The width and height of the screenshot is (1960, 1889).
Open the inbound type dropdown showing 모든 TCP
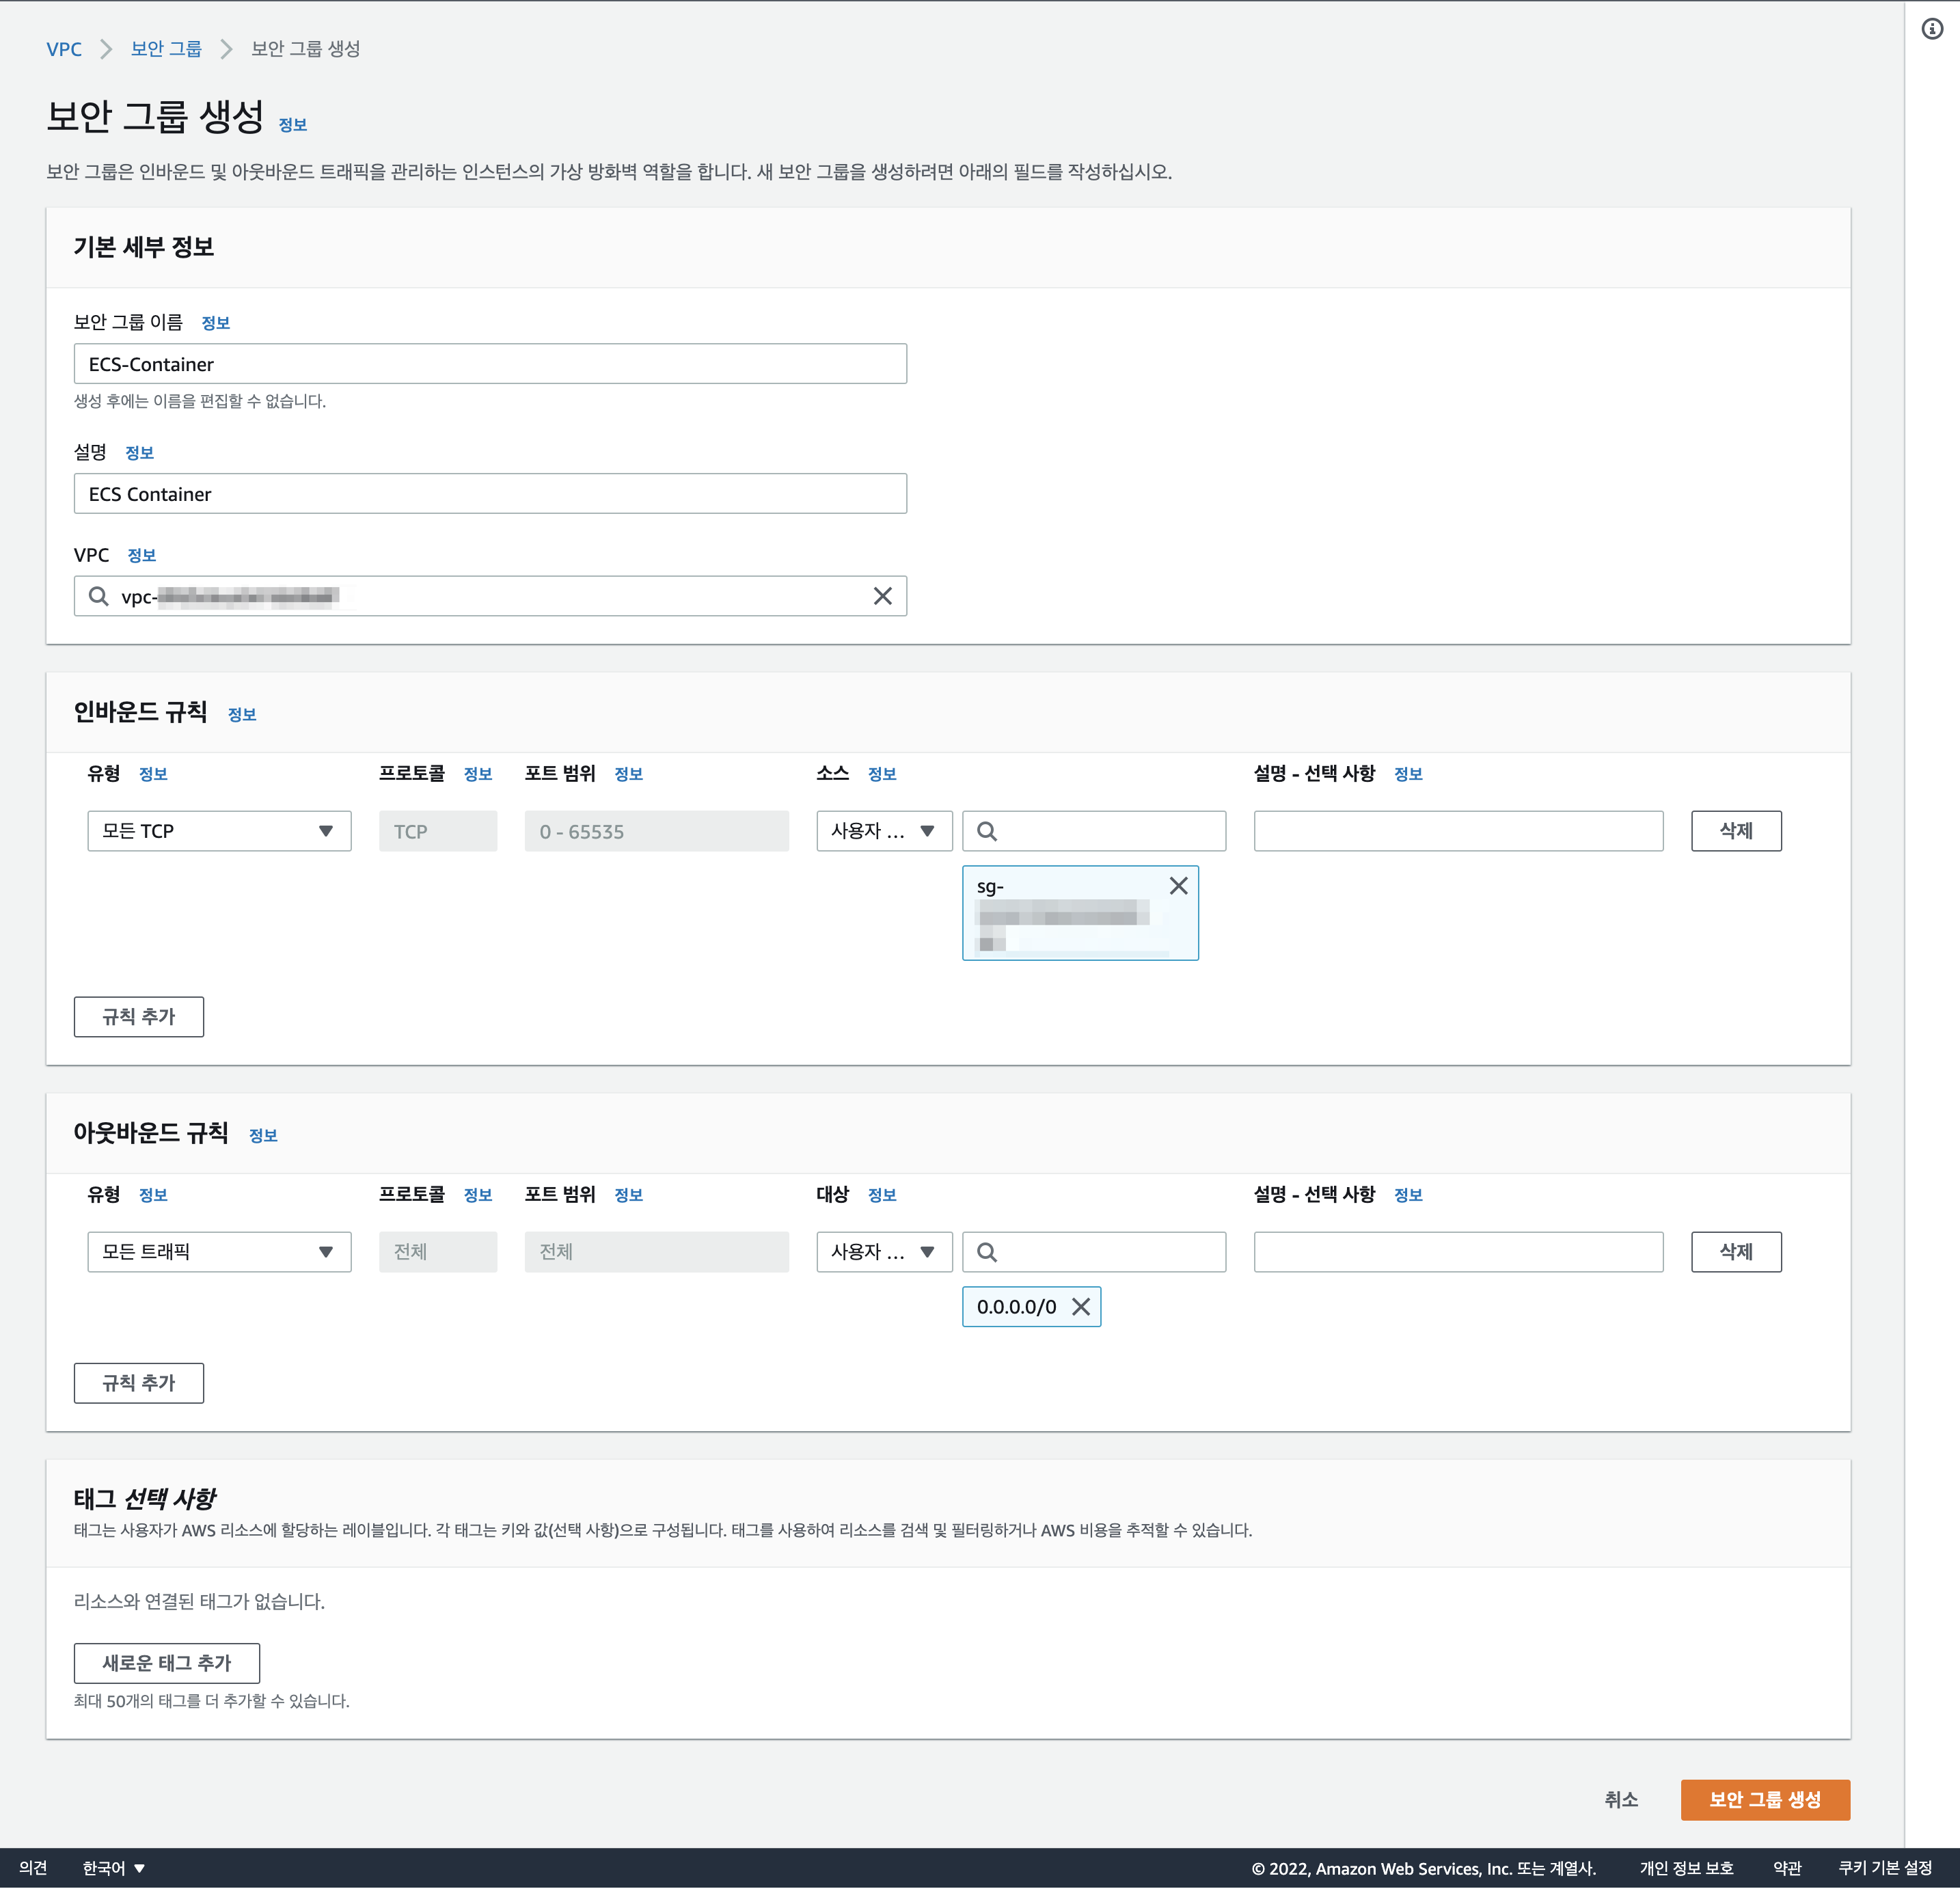click(x=219, y=831)
